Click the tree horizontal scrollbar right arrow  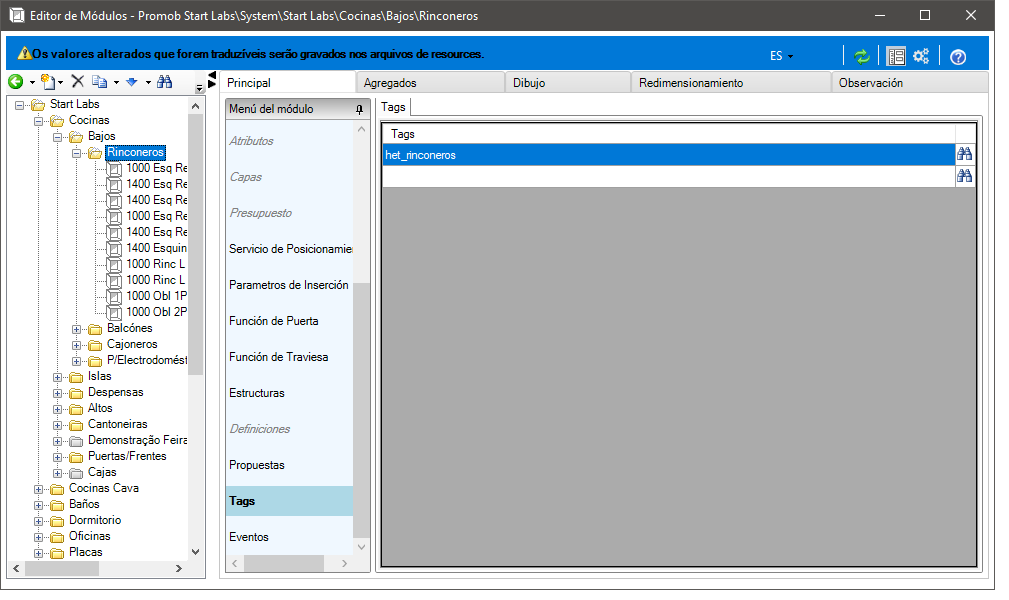179,569
